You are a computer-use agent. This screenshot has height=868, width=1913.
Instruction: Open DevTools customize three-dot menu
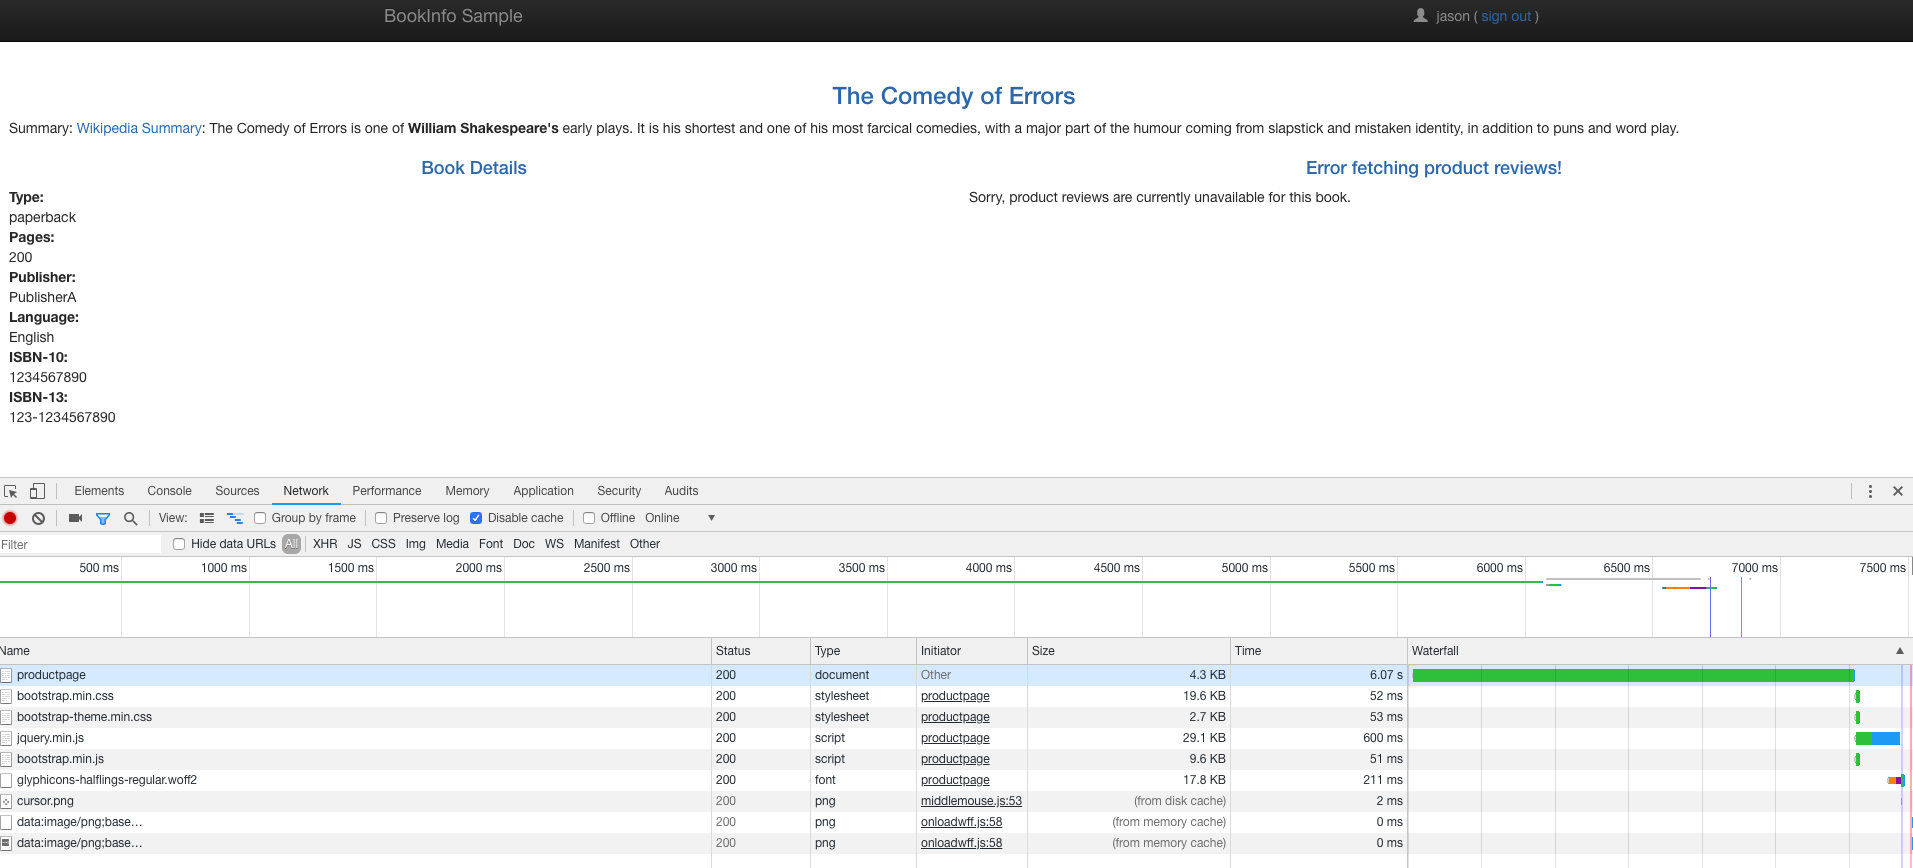pos(1870,491)
